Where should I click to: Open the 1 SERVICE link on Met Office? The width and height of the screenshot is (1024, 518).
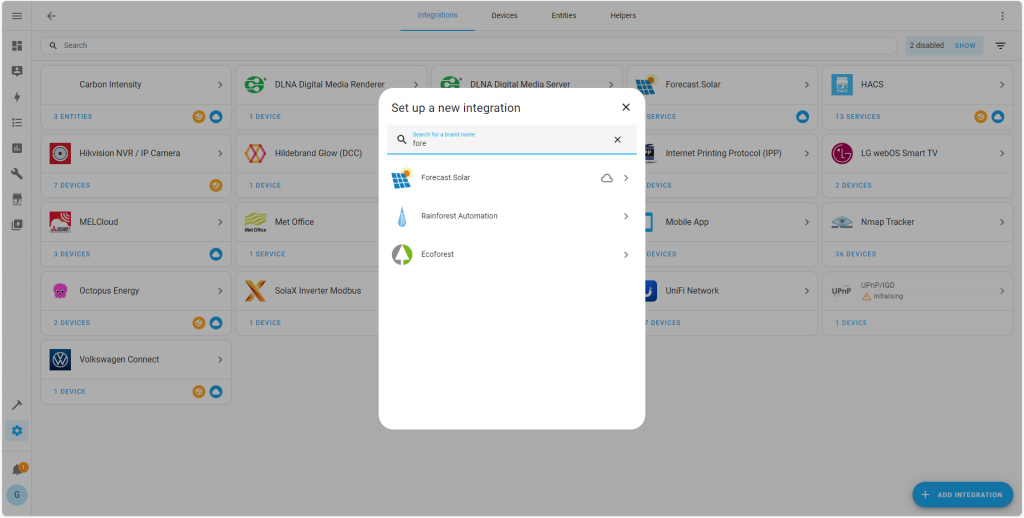pos(267,254)
